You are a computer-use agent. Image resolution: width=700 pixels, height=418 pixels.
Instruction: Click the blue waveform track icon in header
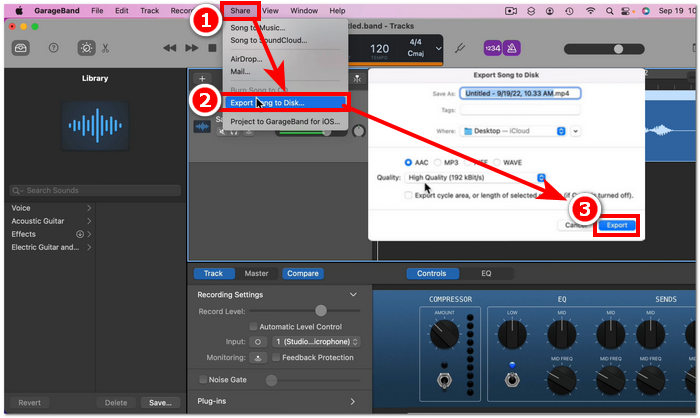[x=202, y=127]
